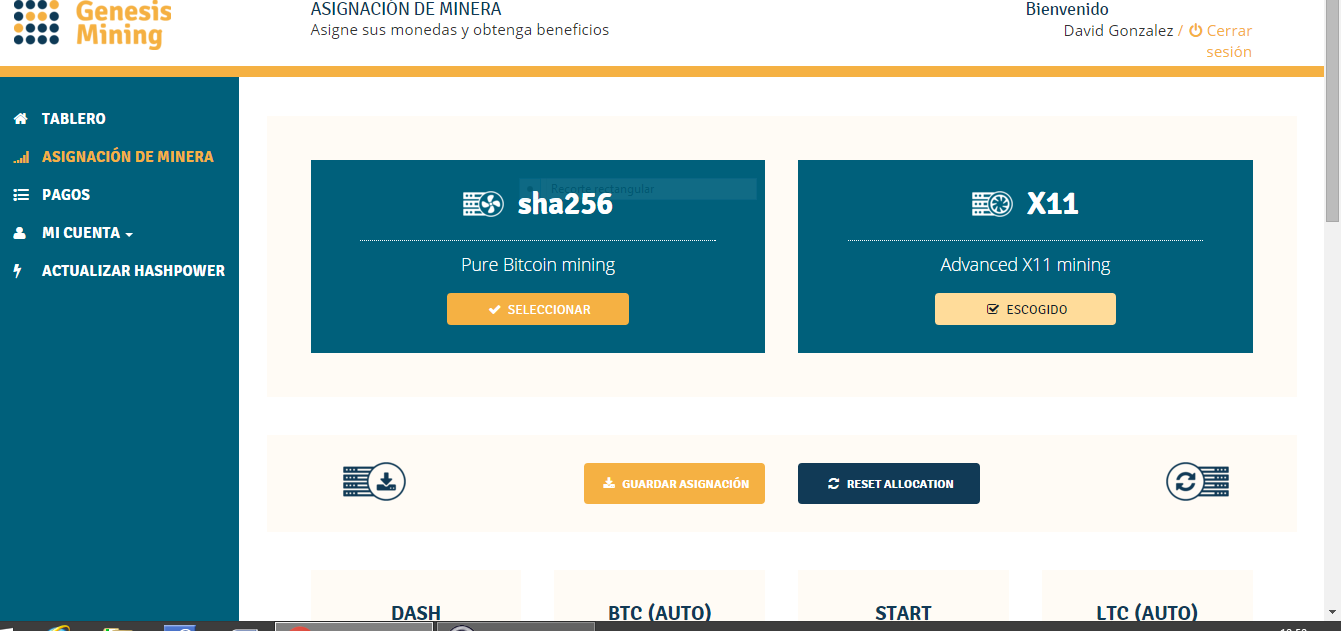Click the Seleccionar button for sha256

[538, 309]
